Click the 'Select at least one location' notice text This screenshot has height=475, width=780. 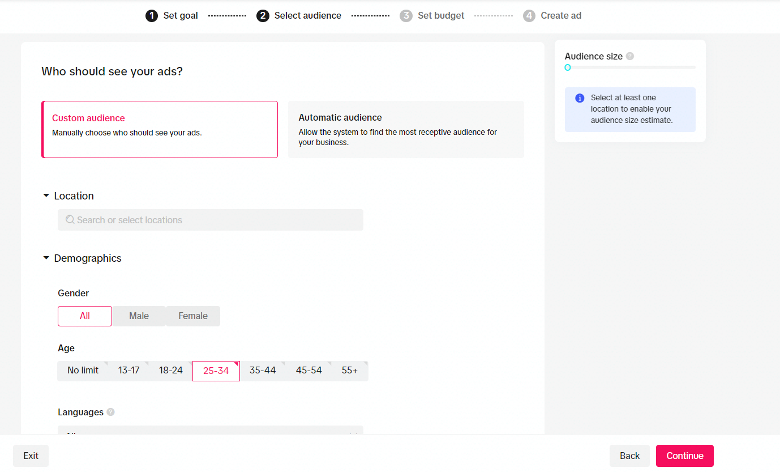(631, 109)
